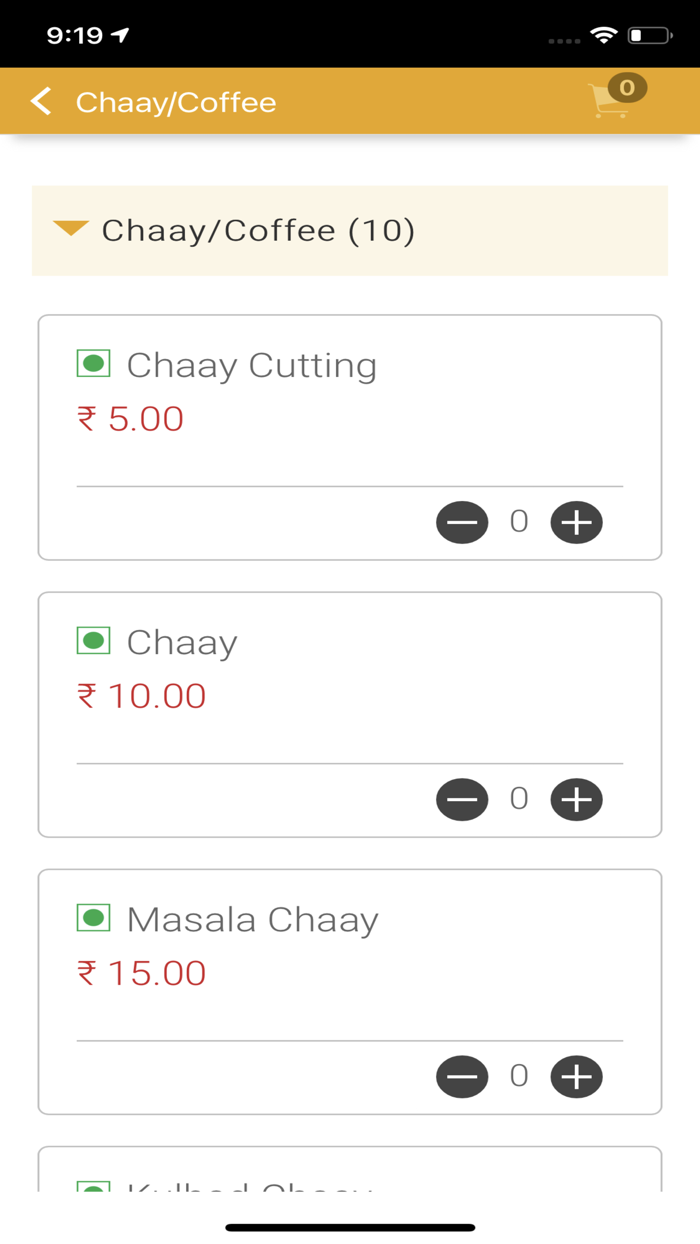
Task: Increase Chaay Cutting quantity with plus
Action: (x=576, y=522)
